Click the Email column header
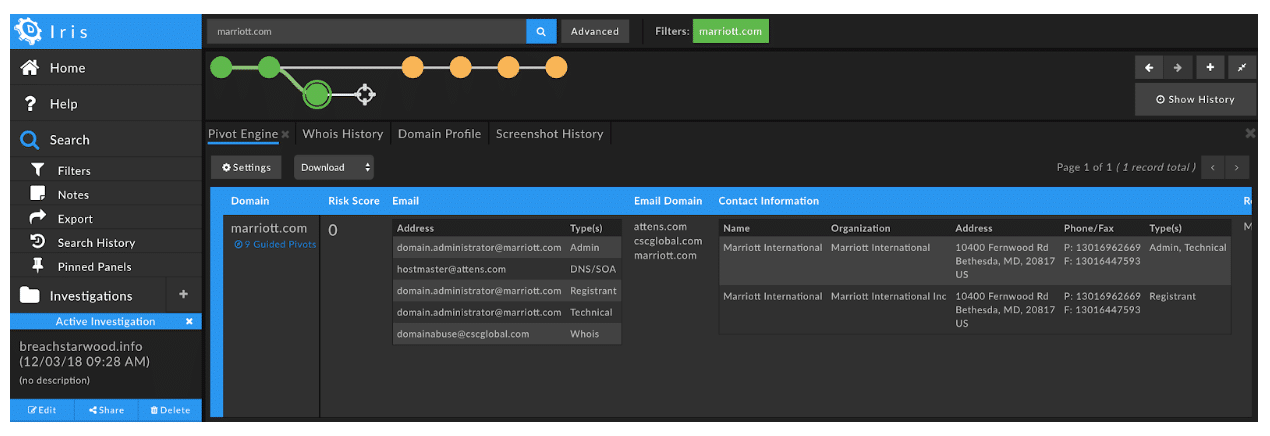Screen dimensions: 1270x436 point(405,201)
